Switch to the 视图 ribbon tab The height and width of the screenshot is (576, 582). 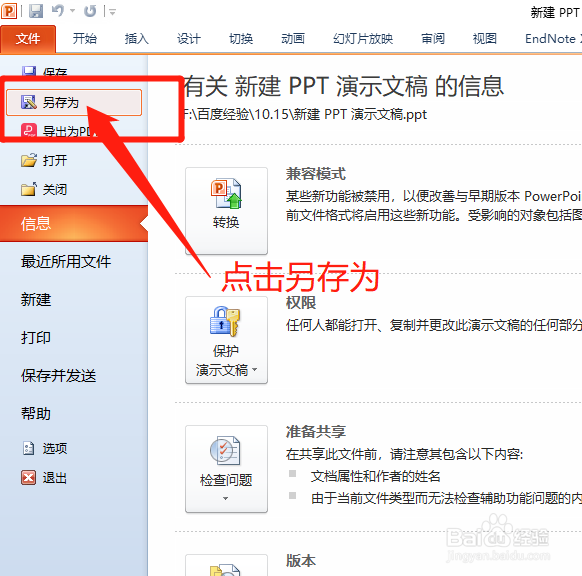click(x=485, y=39)
